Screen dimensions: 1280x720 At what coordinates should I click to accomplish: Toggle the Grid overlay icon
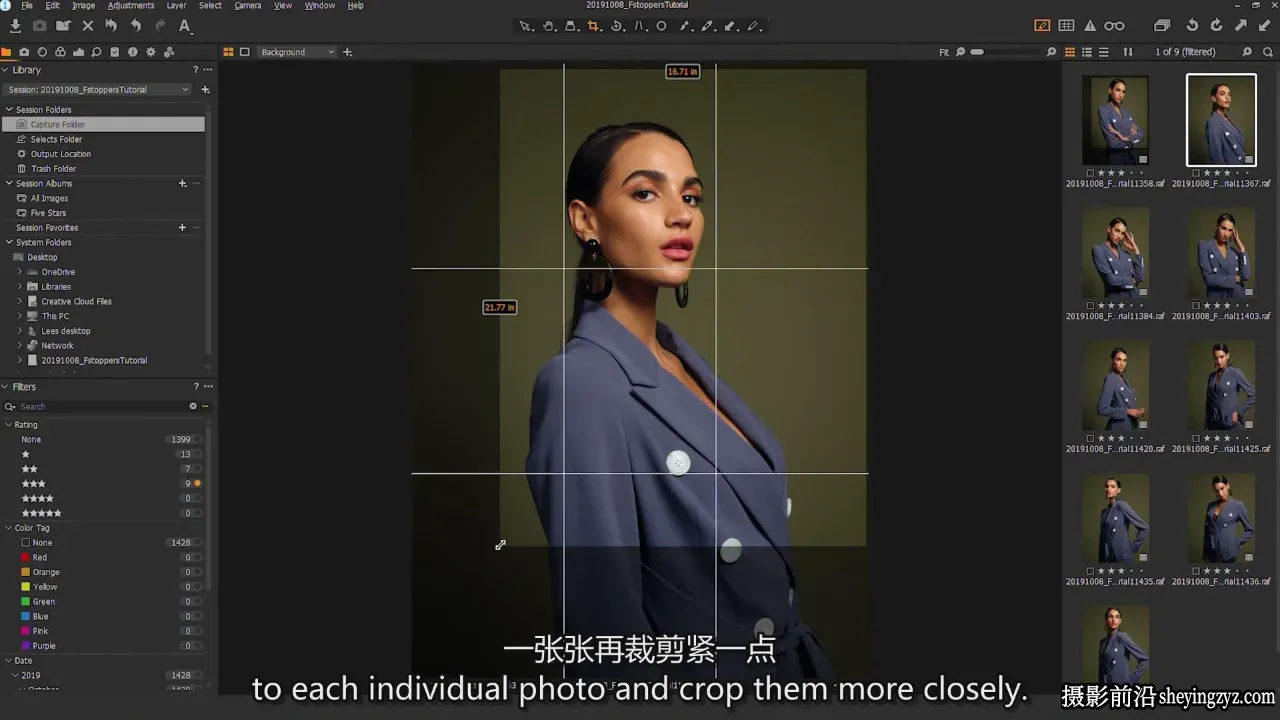(1067, 26)
